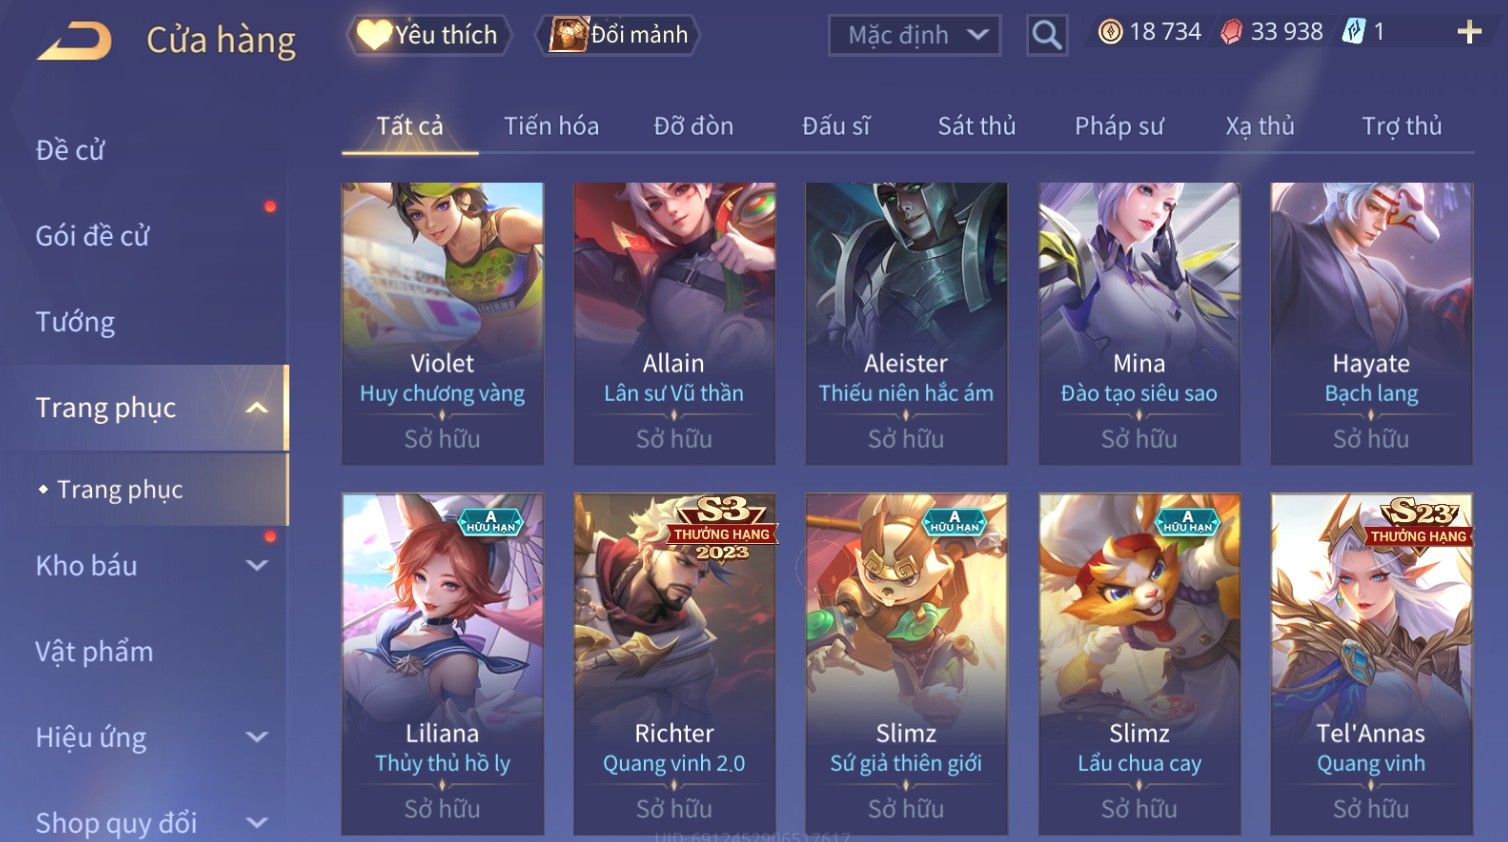Open Gói đề cử in sidebar
Screen dimensions: 1508x842
(92, 236)
